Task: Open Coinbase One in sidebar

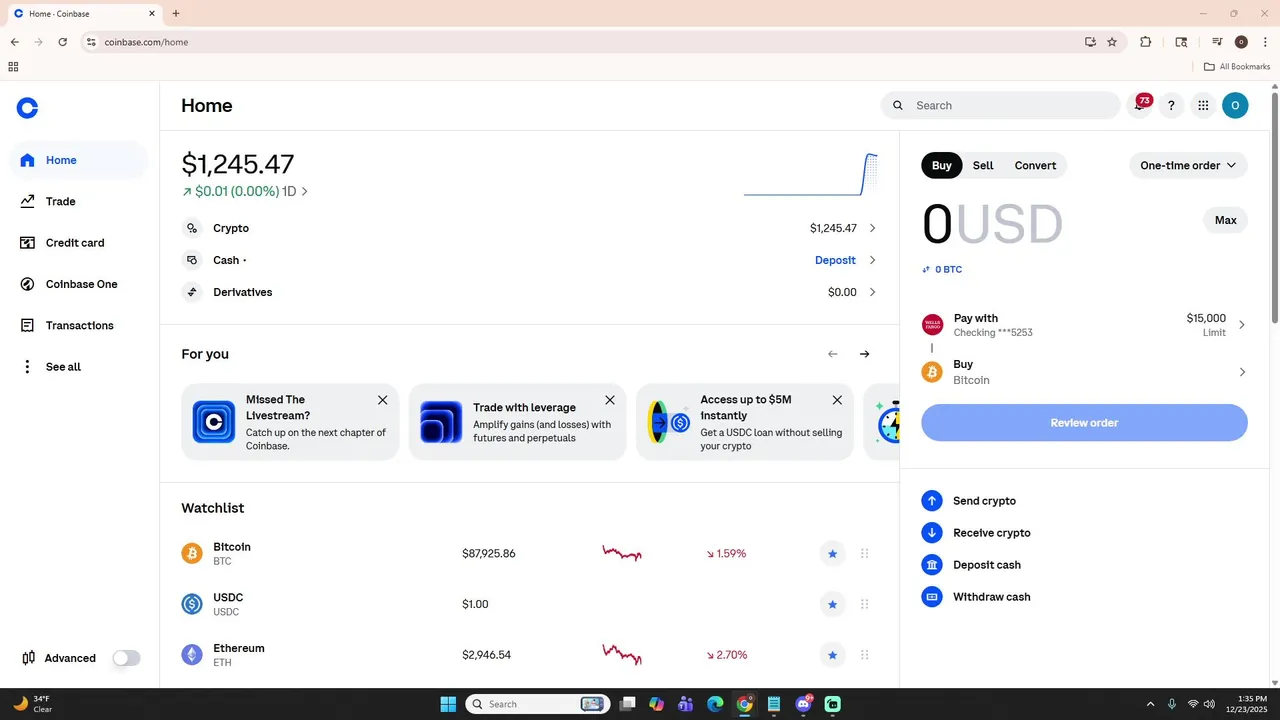Action: click(x=79, y=284)
